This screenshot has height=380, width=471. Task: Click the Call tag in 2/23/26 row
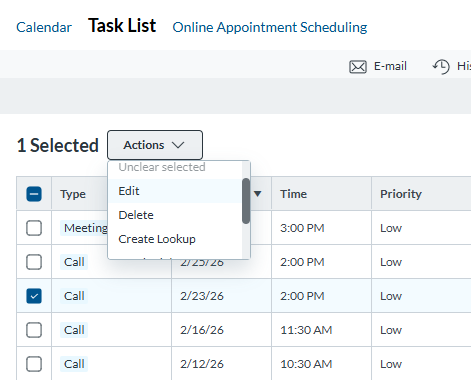74,296
